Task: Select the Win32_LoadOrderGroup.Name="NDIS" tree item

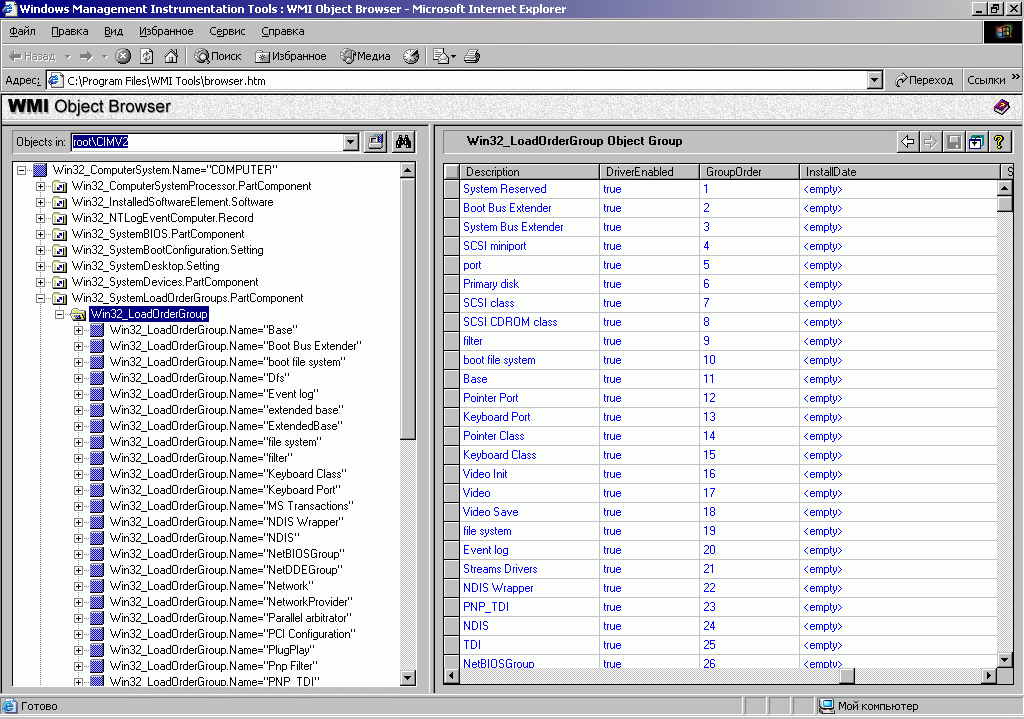Action: click(180, 537)
